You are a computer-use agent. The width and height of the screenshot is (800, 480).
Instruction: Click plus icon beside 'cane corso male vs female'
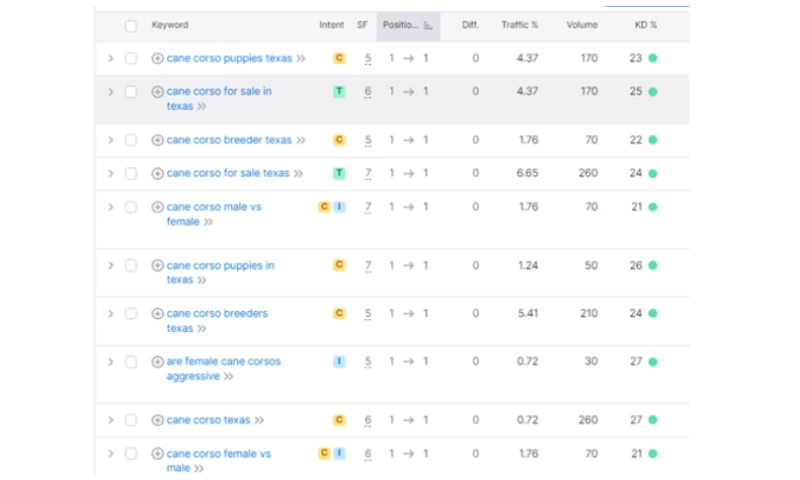click(157, 207)
